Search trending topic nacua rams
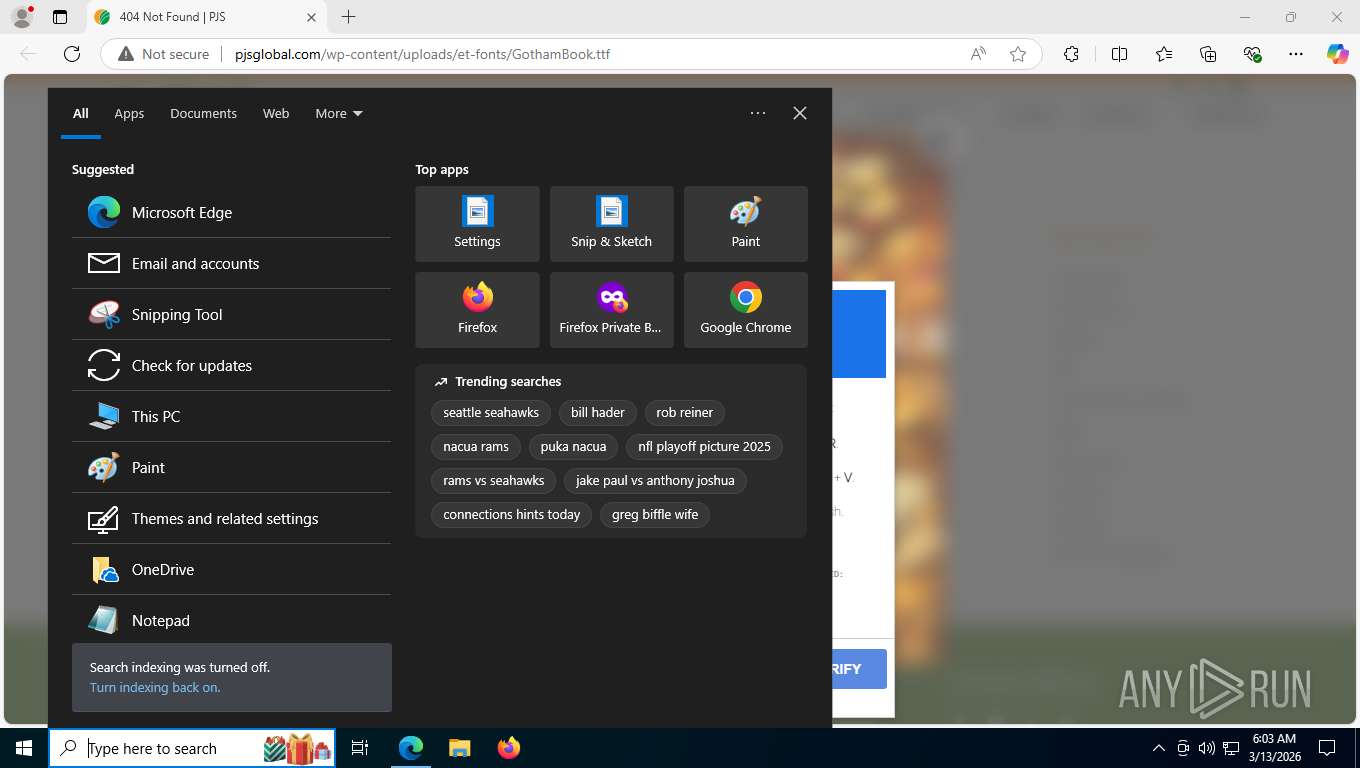 [x=476, y=446]
